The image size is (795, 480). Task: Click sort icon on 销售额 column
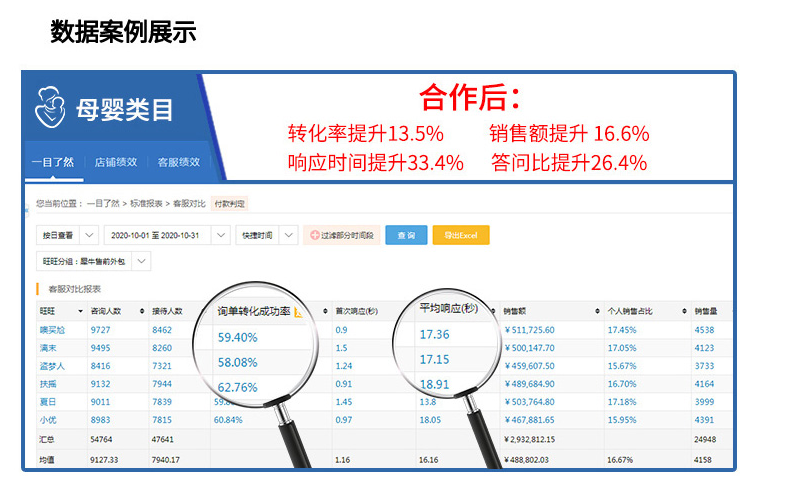(x=597, y=311)
